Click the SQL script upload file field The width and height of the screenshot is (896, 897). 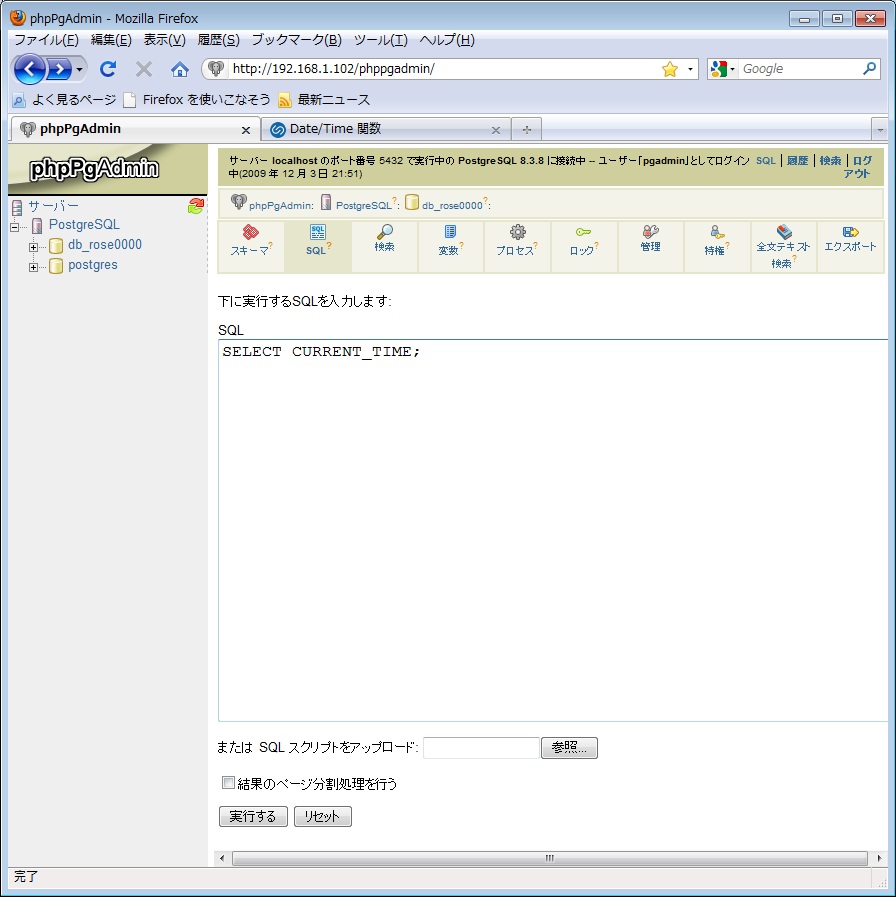coord(481,748)
